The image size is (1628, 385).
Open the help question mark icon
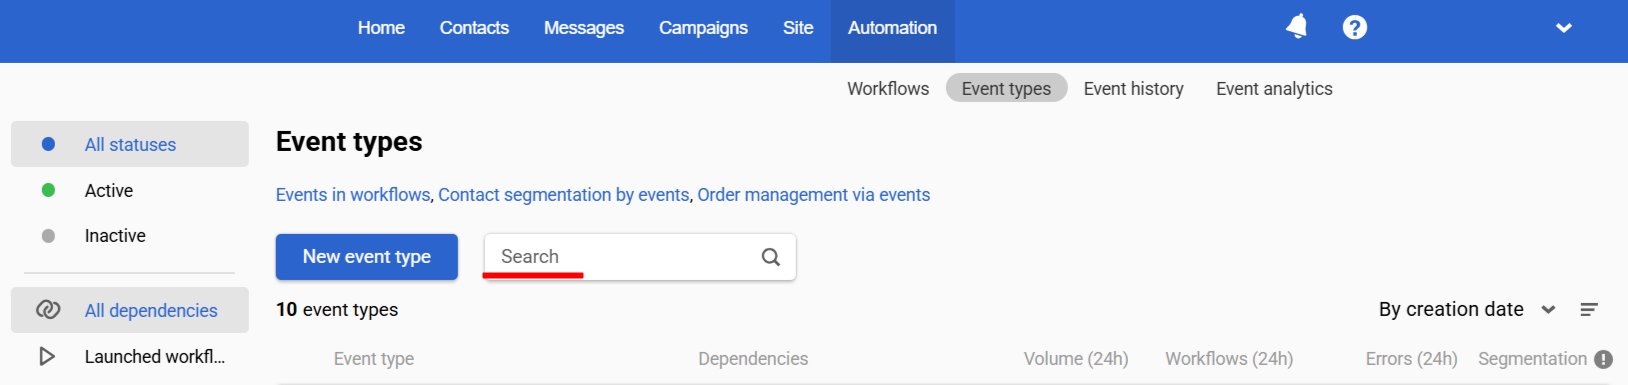click(x=1355, y=27)
